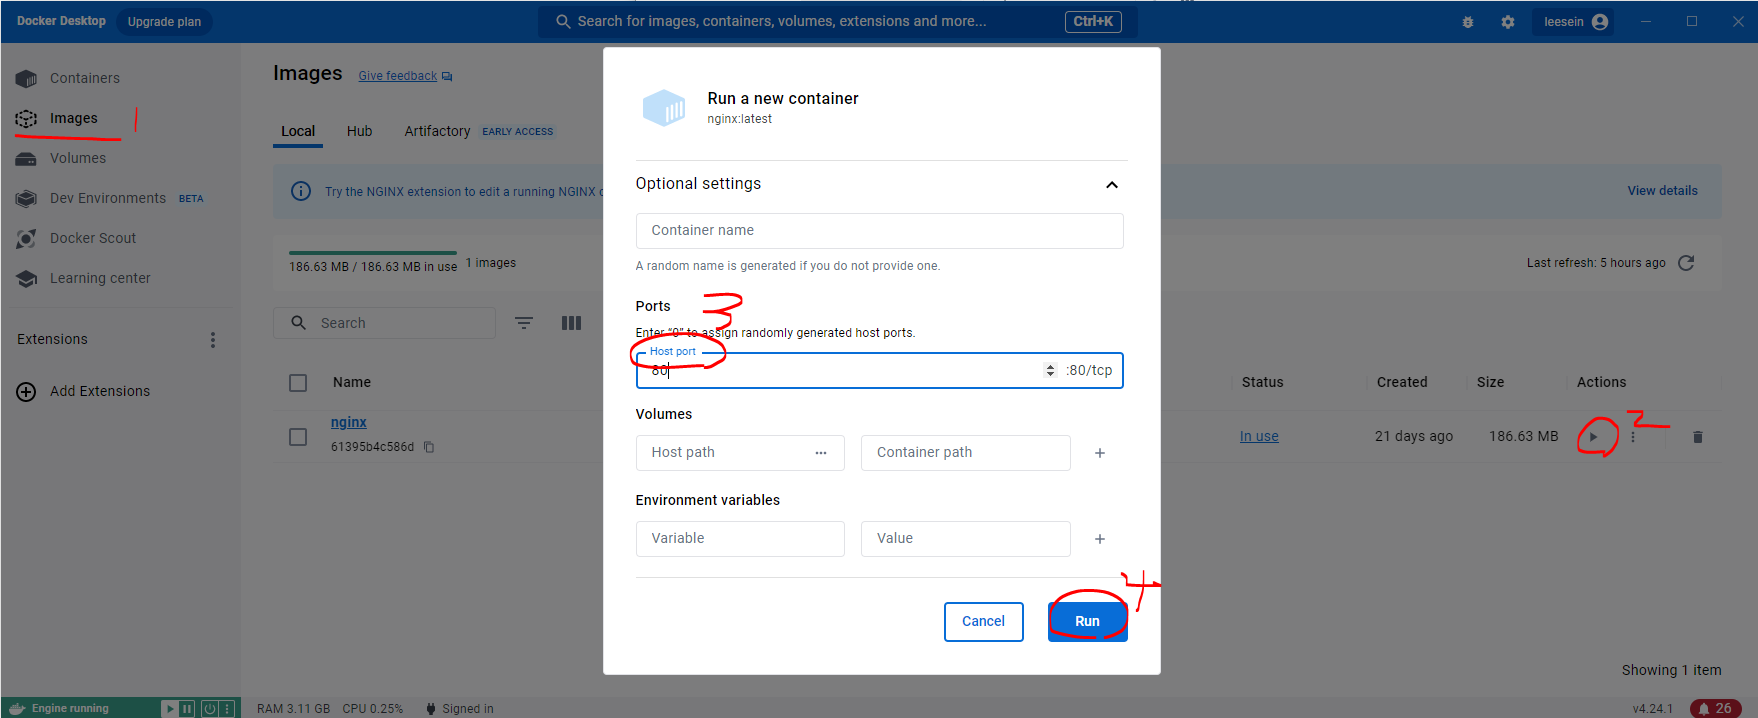This screenshot has width=1758, height=718.
Task: Run the nginx image with play icon
Action: coord(1593,437)
